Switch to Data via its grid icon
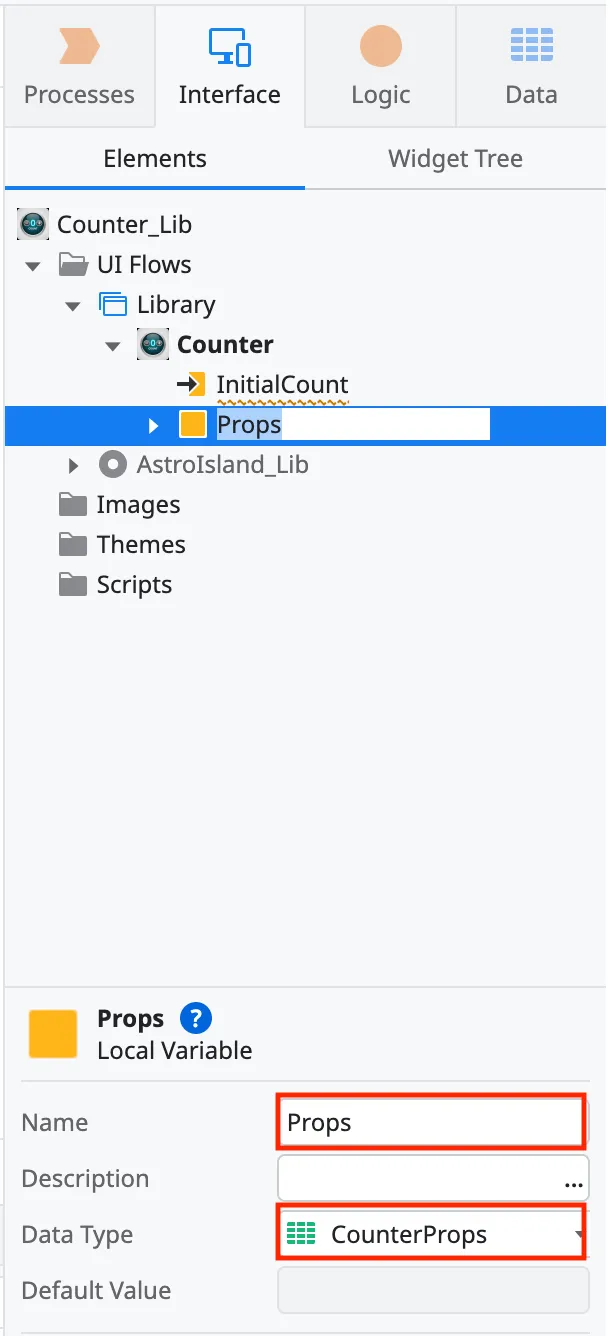The height and width of the screenshot is (1336, 610). coord(531,44)
